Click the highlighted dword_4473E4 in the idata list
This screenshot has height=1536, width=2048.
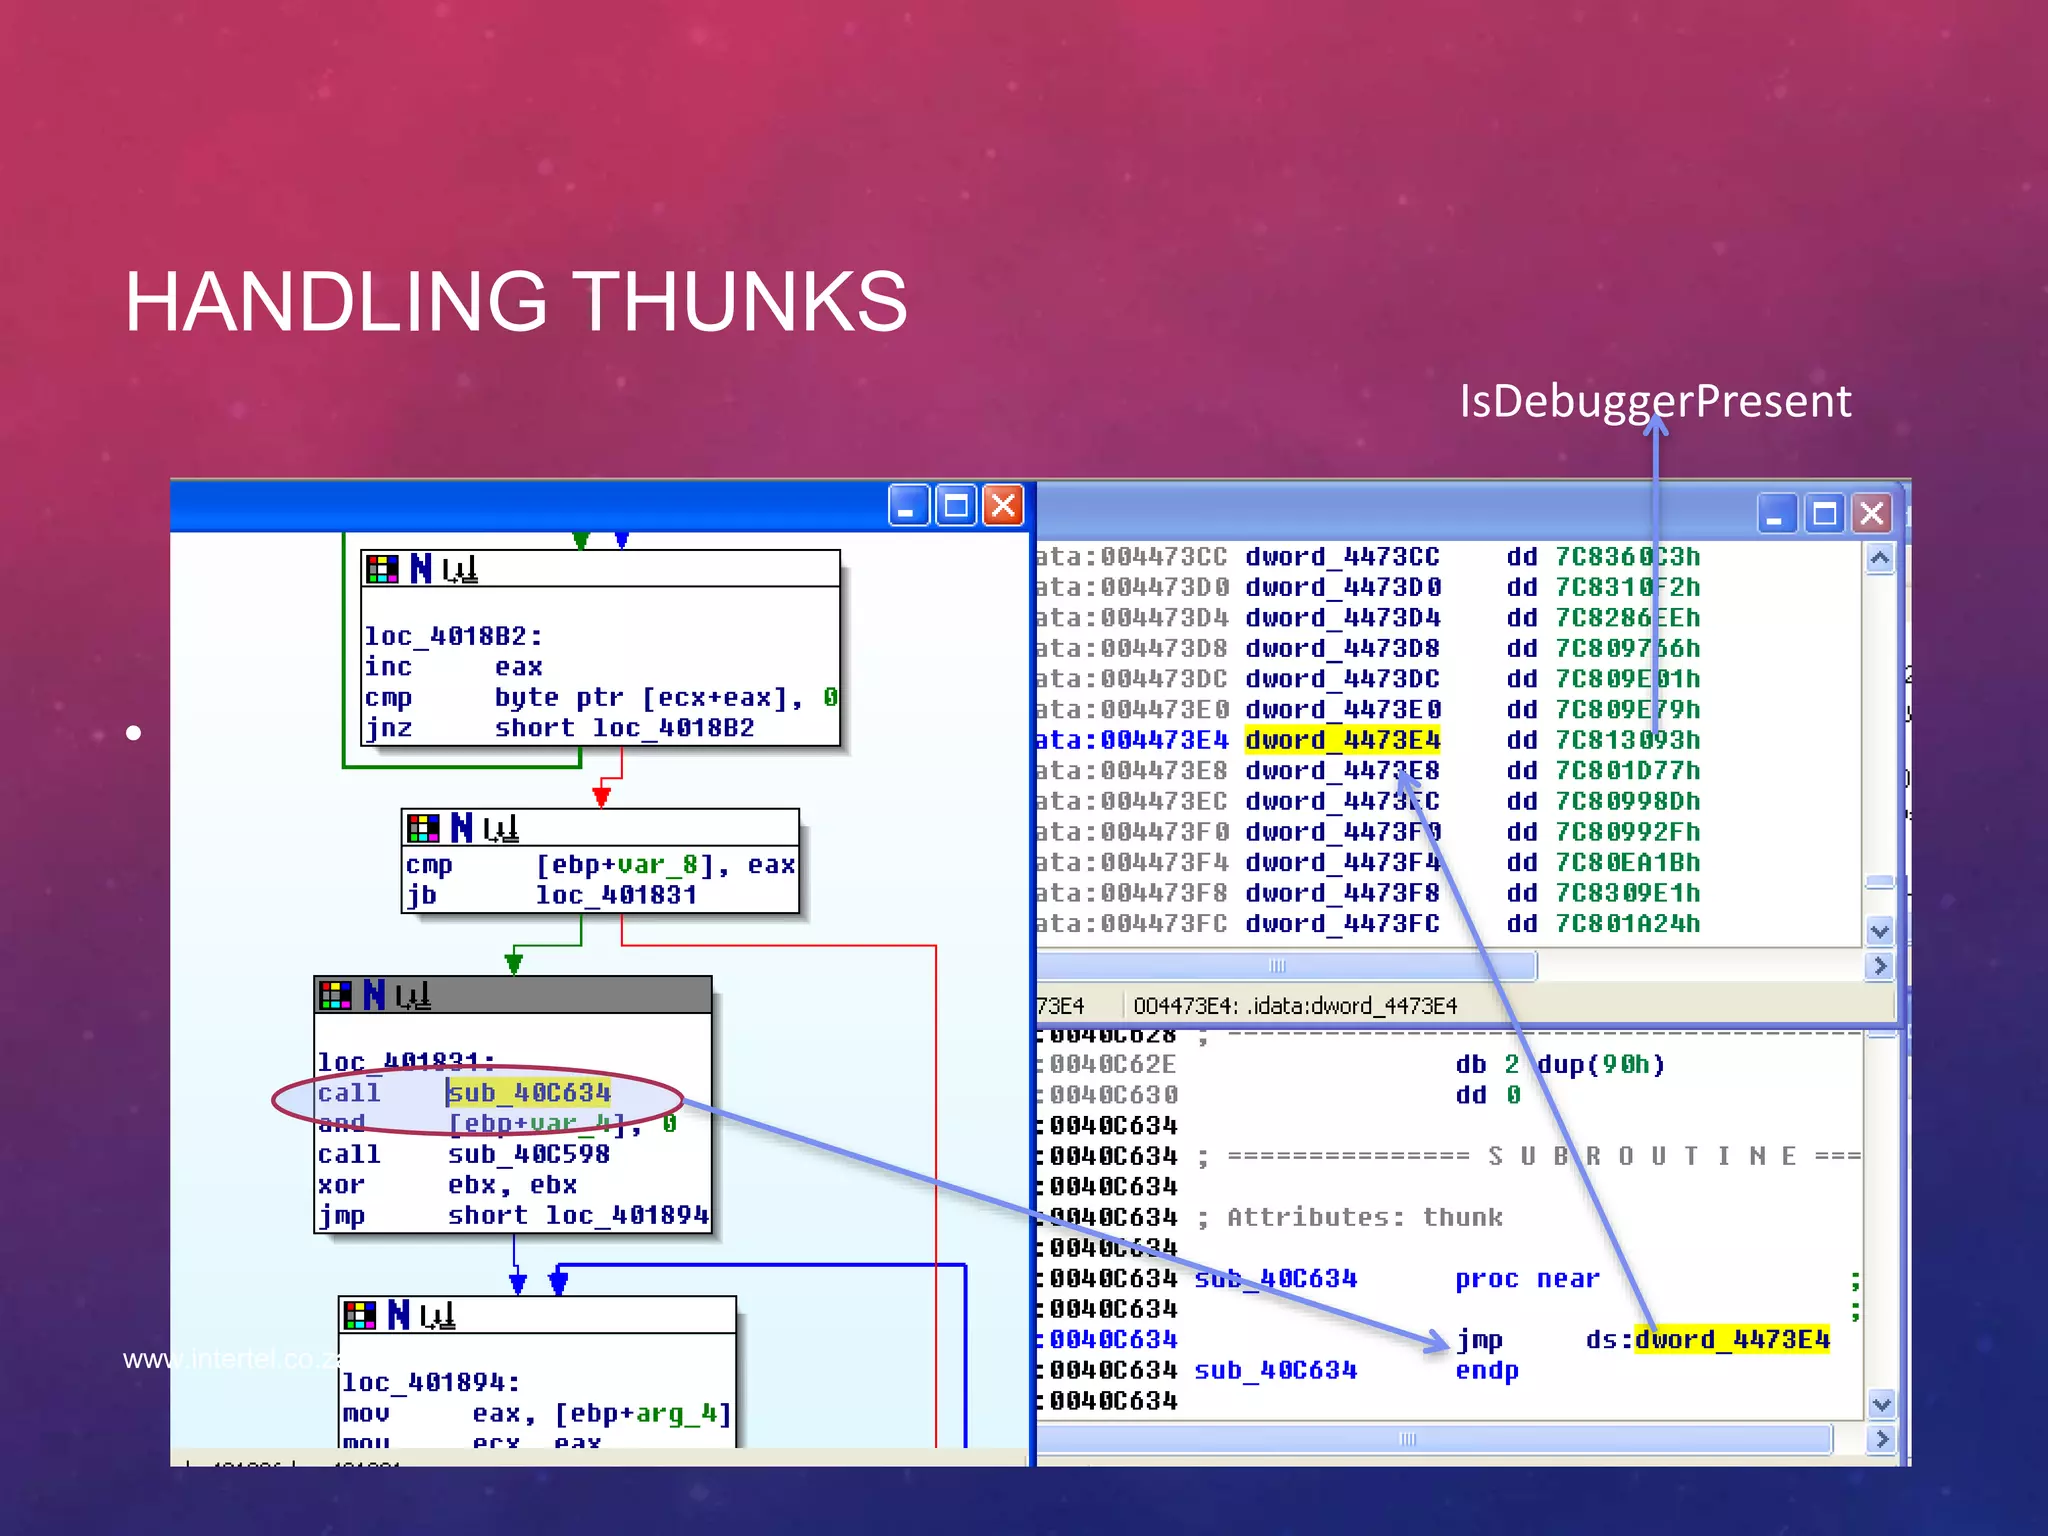(1342, 740)
